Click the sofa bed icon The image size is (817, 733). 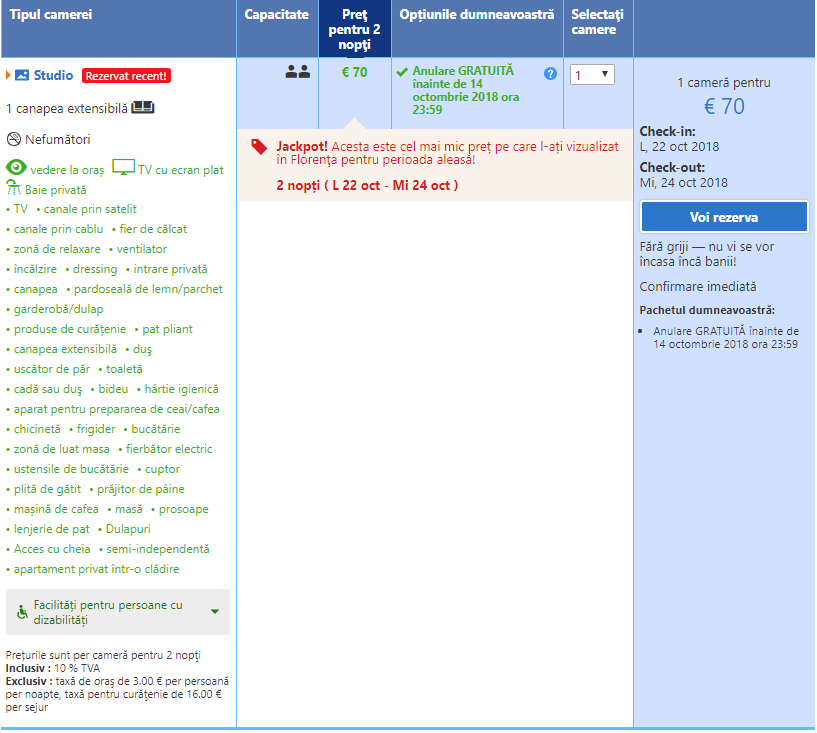point(142,107)
